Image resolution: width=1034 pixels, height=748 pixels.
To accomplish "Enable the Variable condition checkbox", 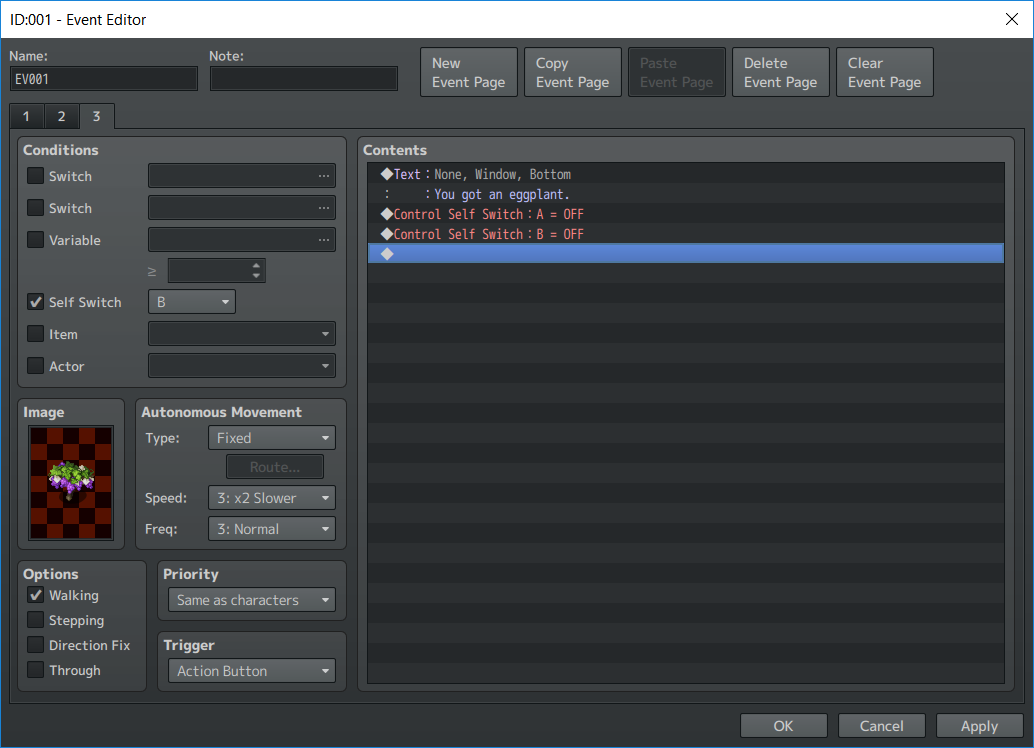I will [36, 240].
